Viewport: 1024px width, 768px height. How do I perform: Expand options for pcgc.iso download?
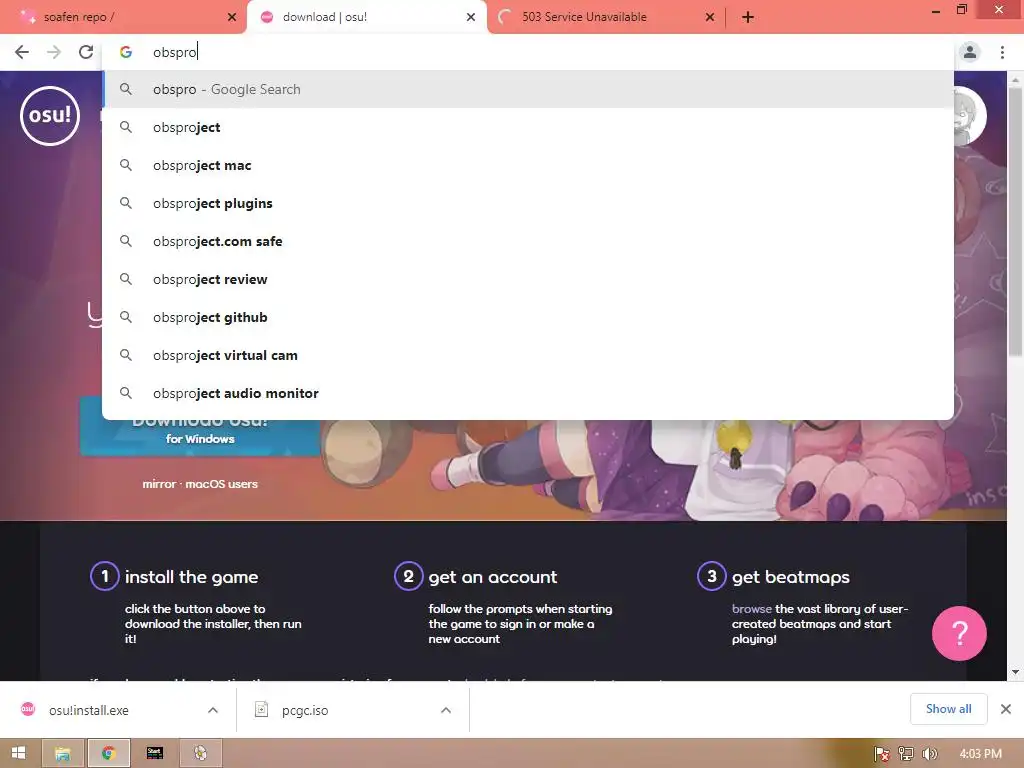446,710
